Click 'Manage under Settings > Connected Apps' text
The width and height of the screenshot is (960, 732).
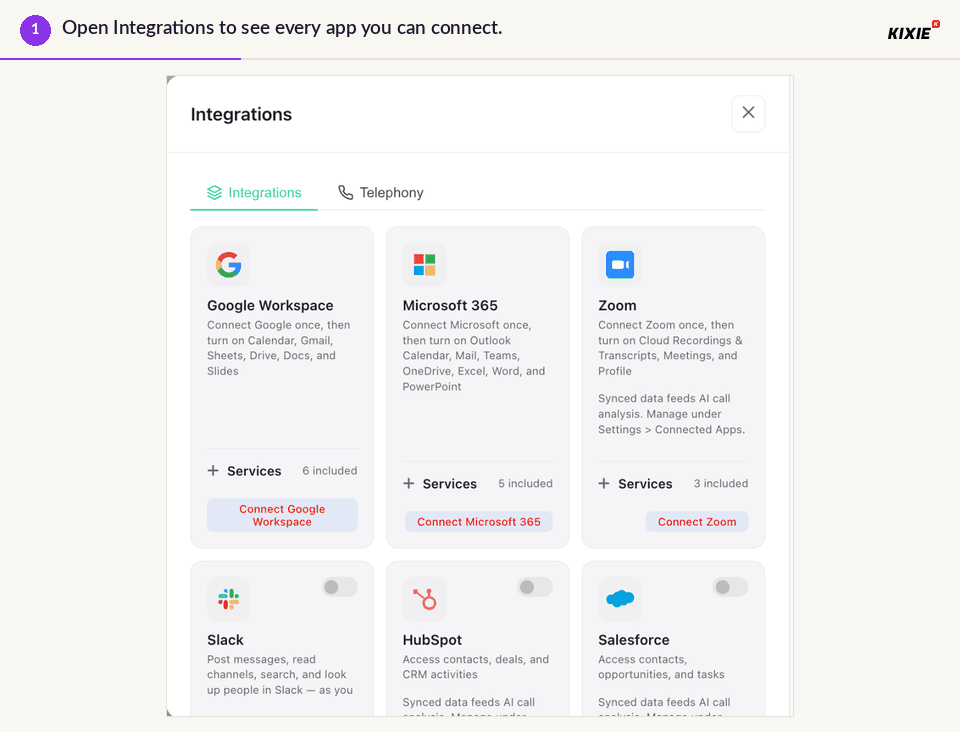(672, 422)
